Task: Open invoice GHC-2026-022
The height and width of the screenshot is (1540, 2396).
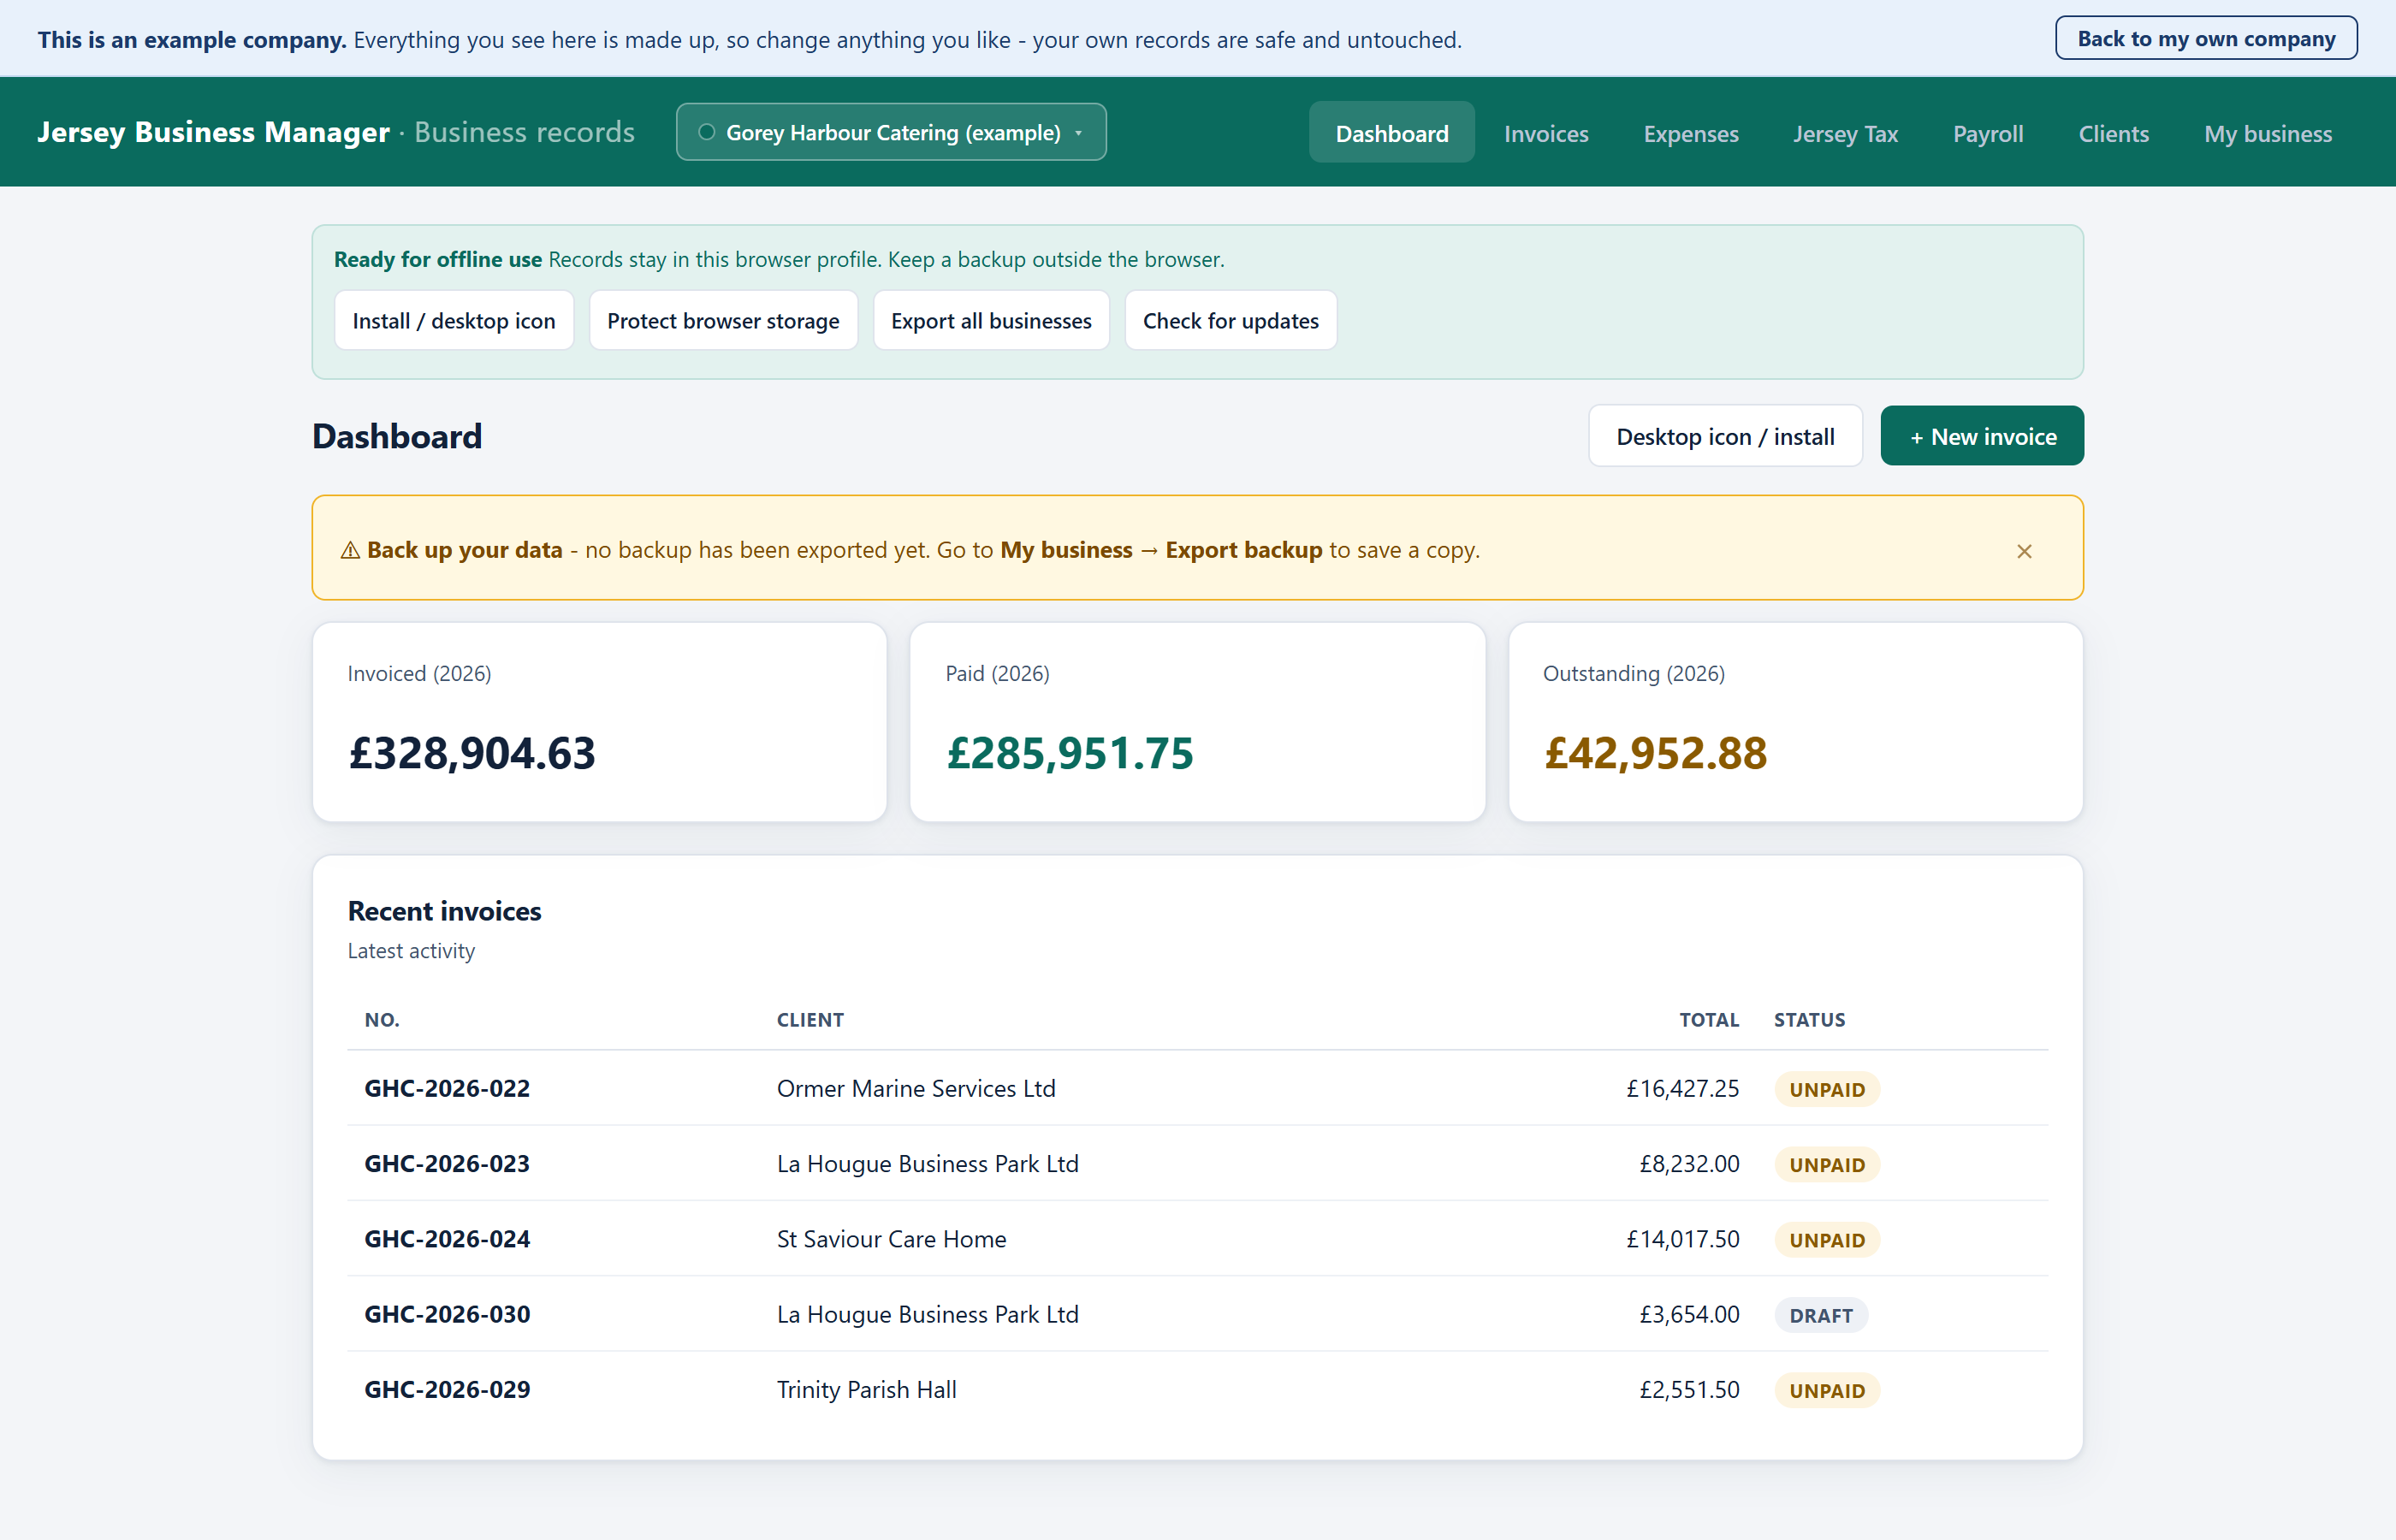Action: pos(447,1088)
